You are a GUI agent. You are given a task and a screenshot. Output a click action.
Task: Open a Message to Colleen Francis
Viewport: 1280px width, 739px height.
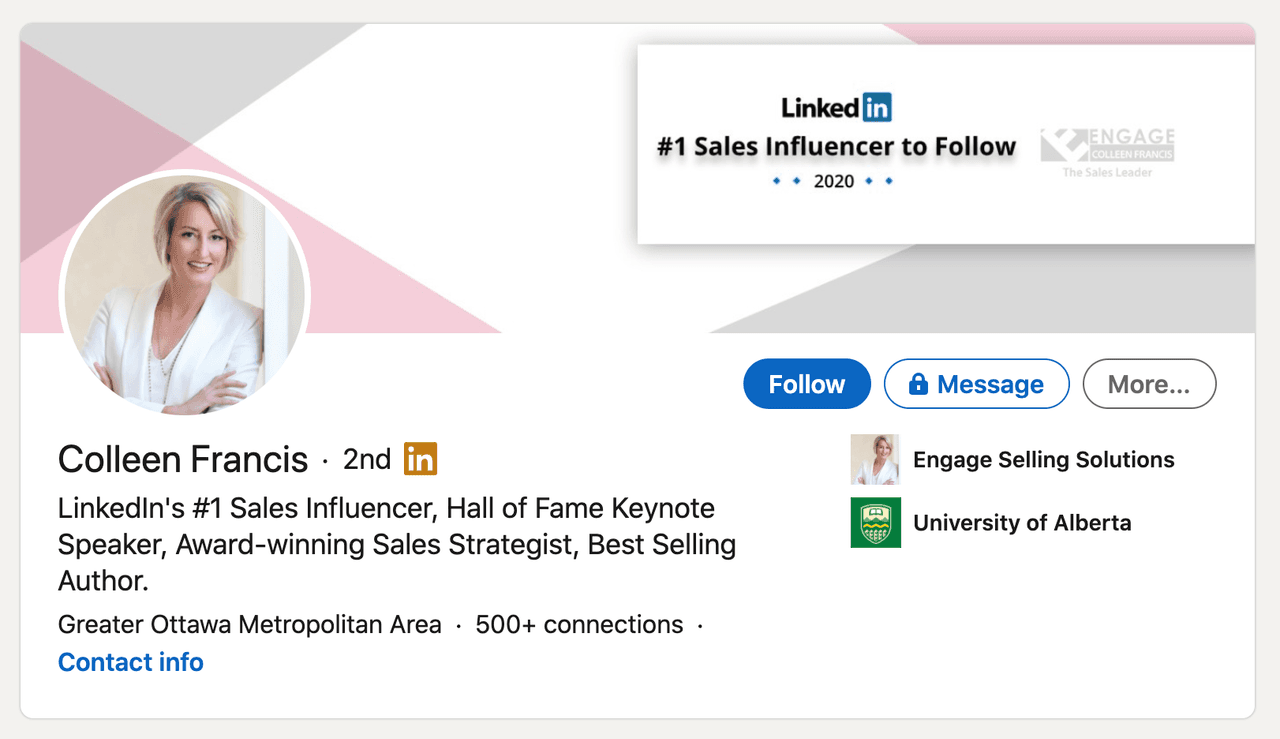(989, 384)
